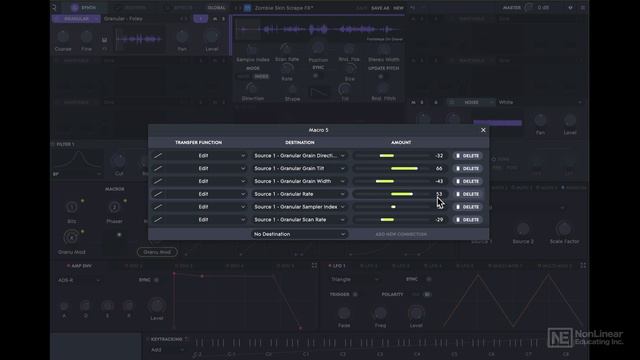Click the -32 amount value
Viewport: 640px width, 360px height.
(439, 156)
